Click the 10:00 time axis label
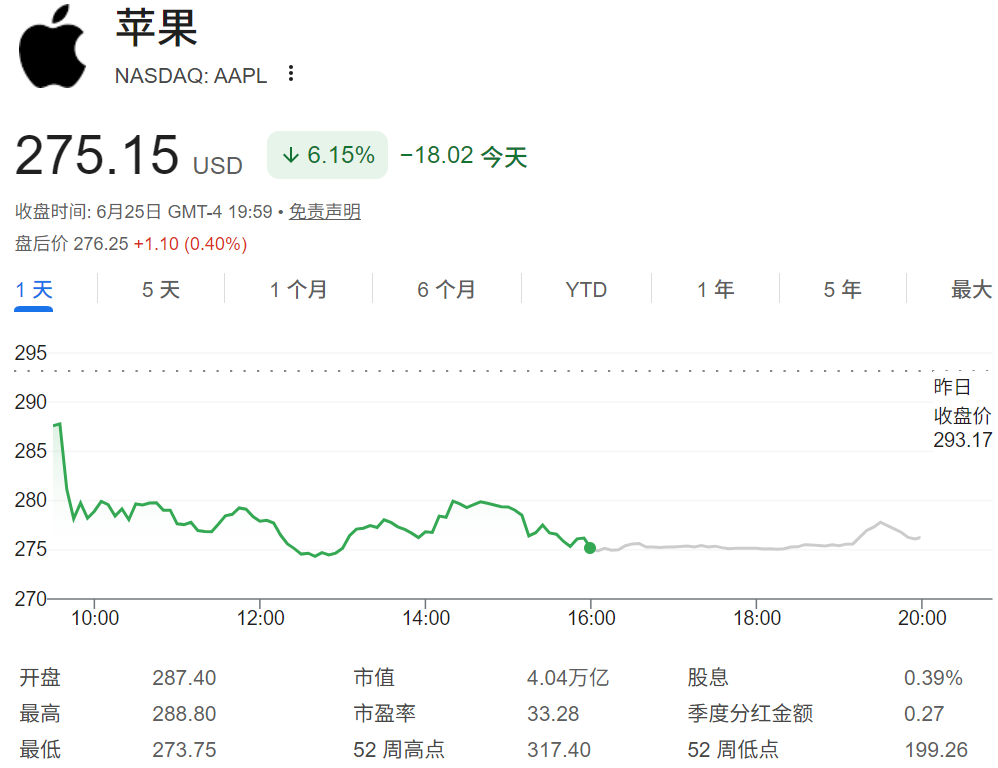This screenshot has height=768, width=998. point(95,618)
